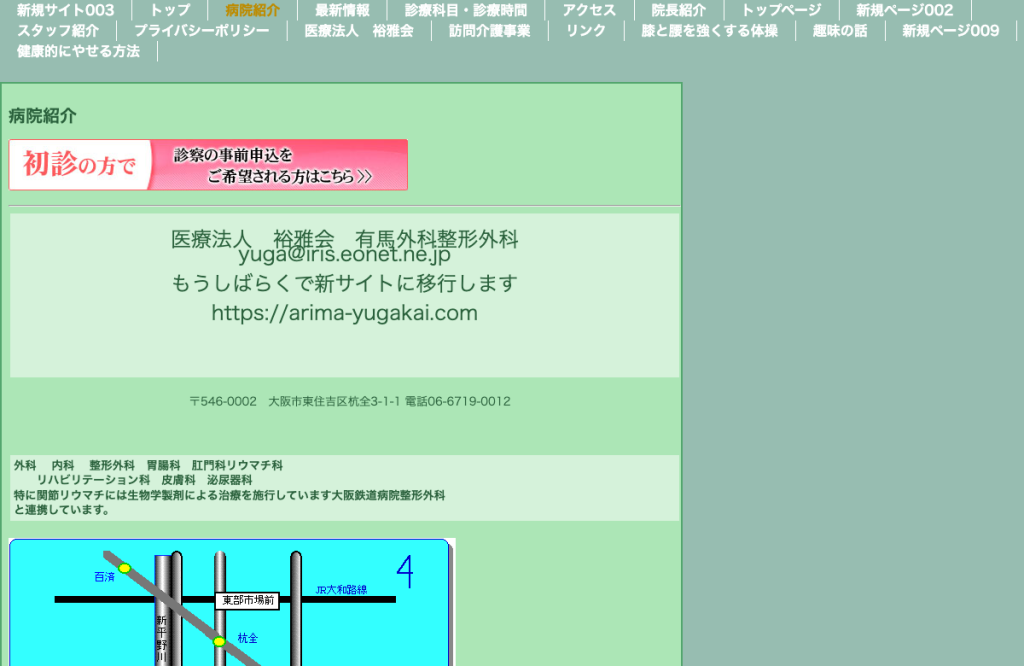Open 新規ページ002 menu link
The height and width of the screenshot is (666, 1024).
tap(904, 10)
